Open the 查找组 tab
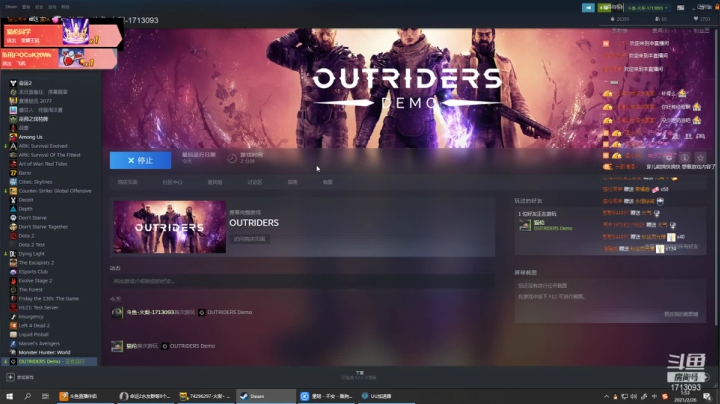The image size is (720, 404). coord(214,182)
